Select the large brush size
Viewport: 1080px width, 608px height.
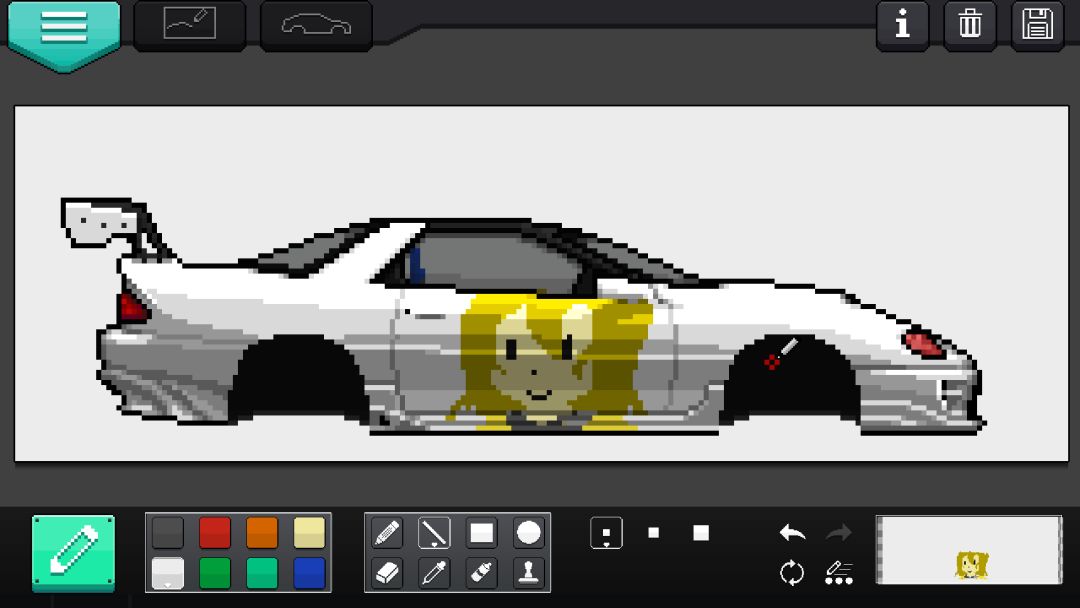[x=701, y=533]
